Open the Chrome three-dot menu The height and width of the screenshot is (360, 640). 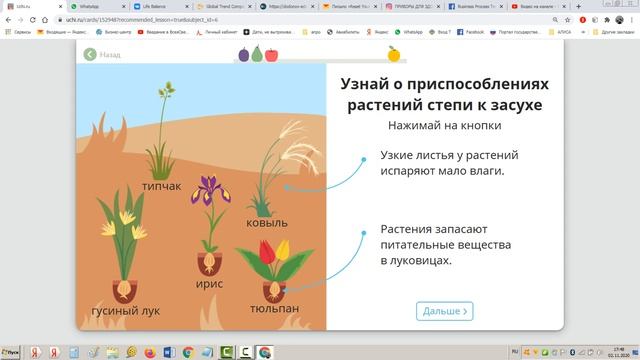coord(632,20)
